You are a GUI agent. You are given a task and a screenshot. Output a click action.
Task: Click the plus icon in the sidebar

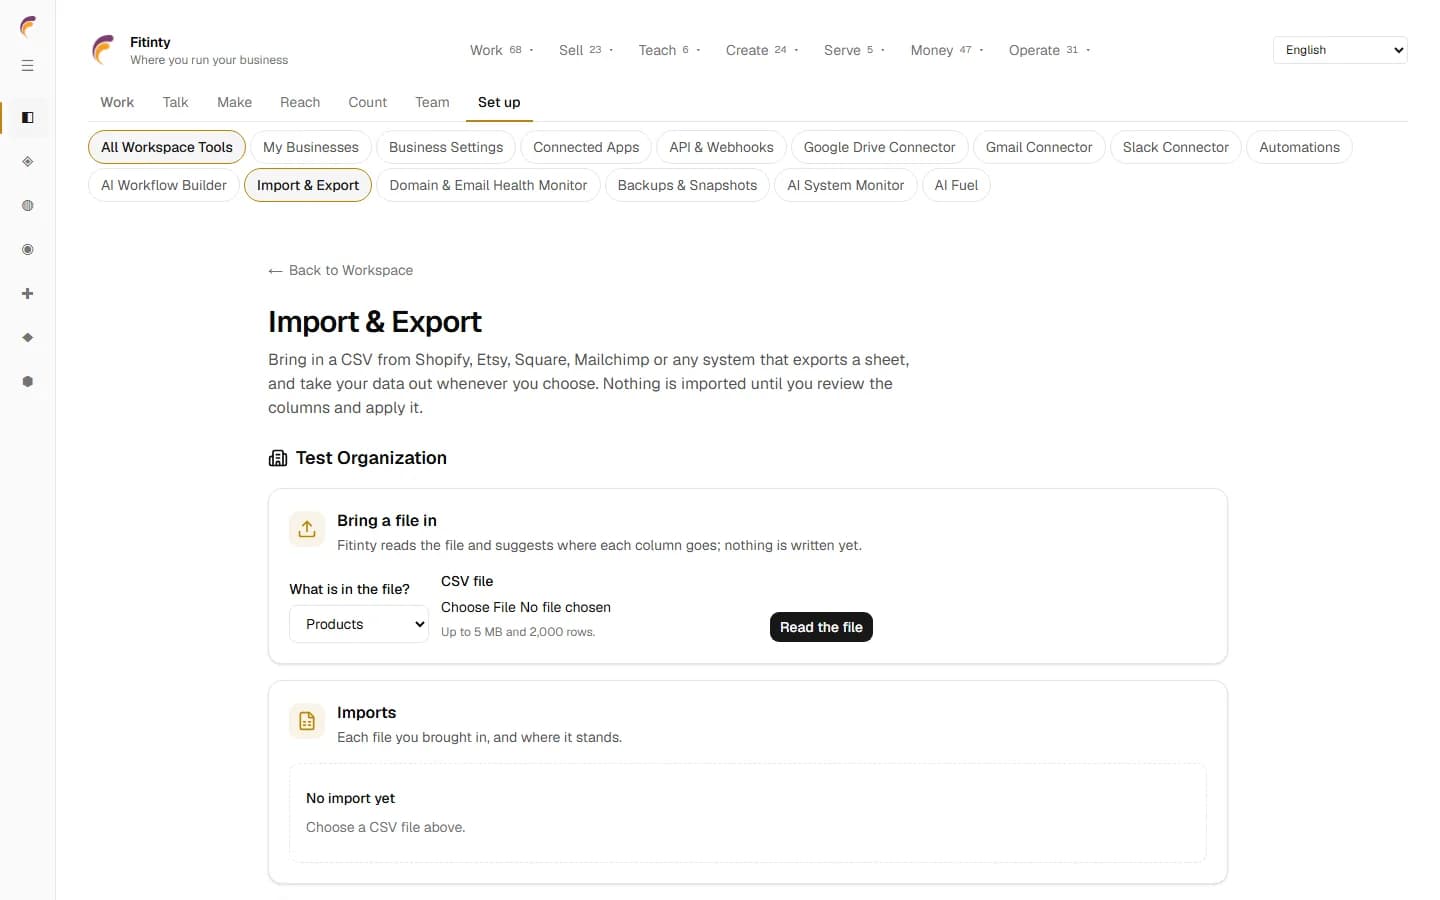click(x=28, y=294)
